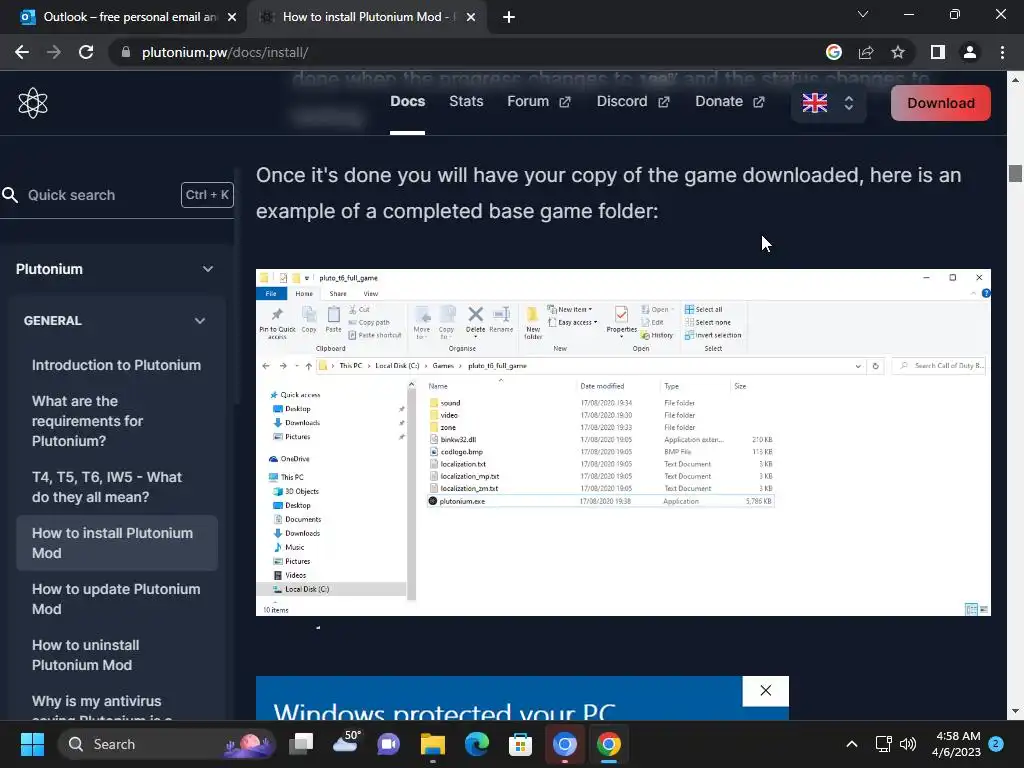View site information lock icon
Viewport: 1024px width, 768px height.
[x=126, y=52]
